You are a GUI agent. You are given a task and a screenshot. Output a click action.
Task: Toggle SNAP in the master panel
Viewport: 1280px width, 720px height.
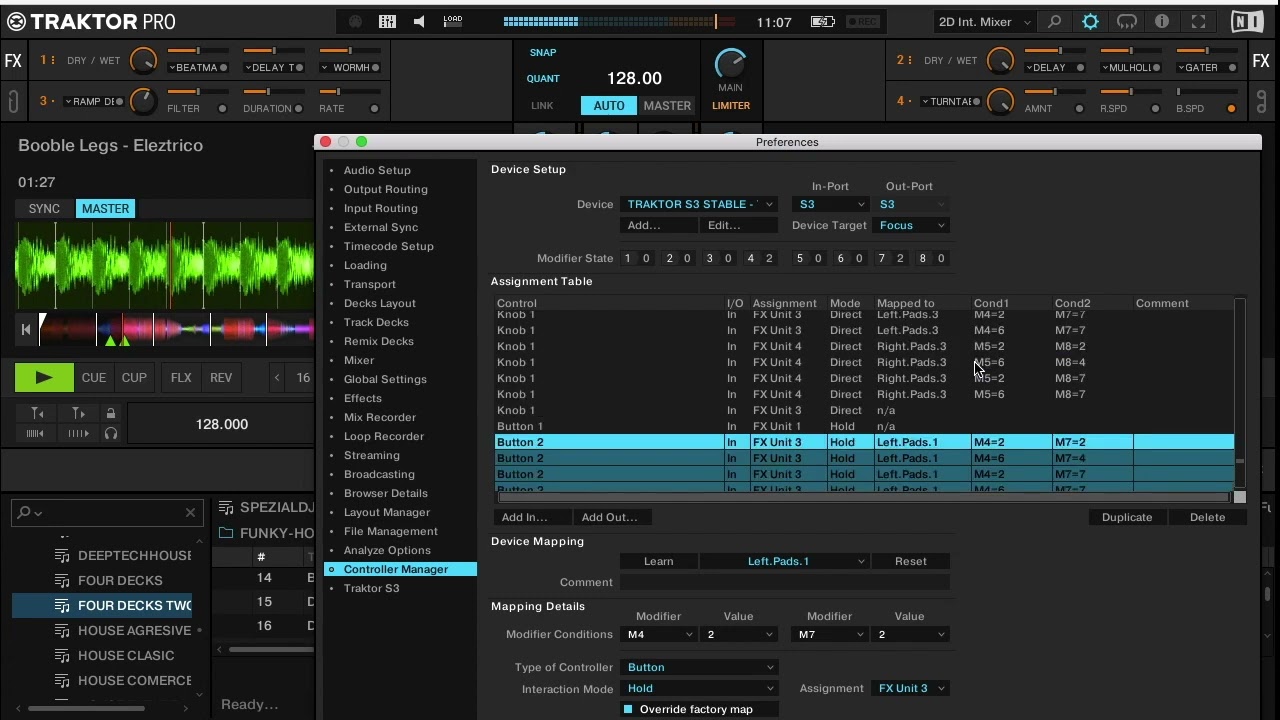tap(543, 53)
